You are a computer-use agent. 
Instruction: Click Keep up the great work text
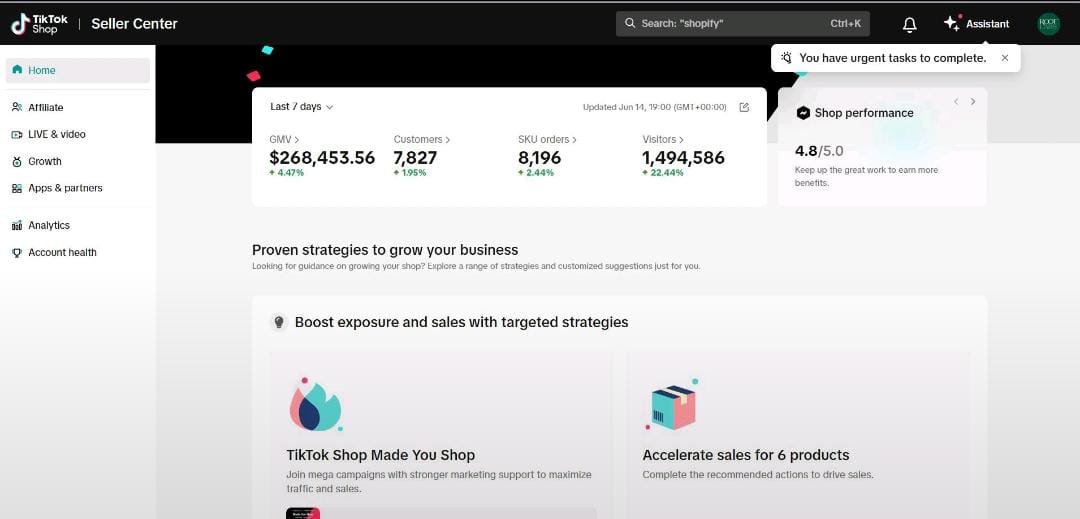point(866,176)
